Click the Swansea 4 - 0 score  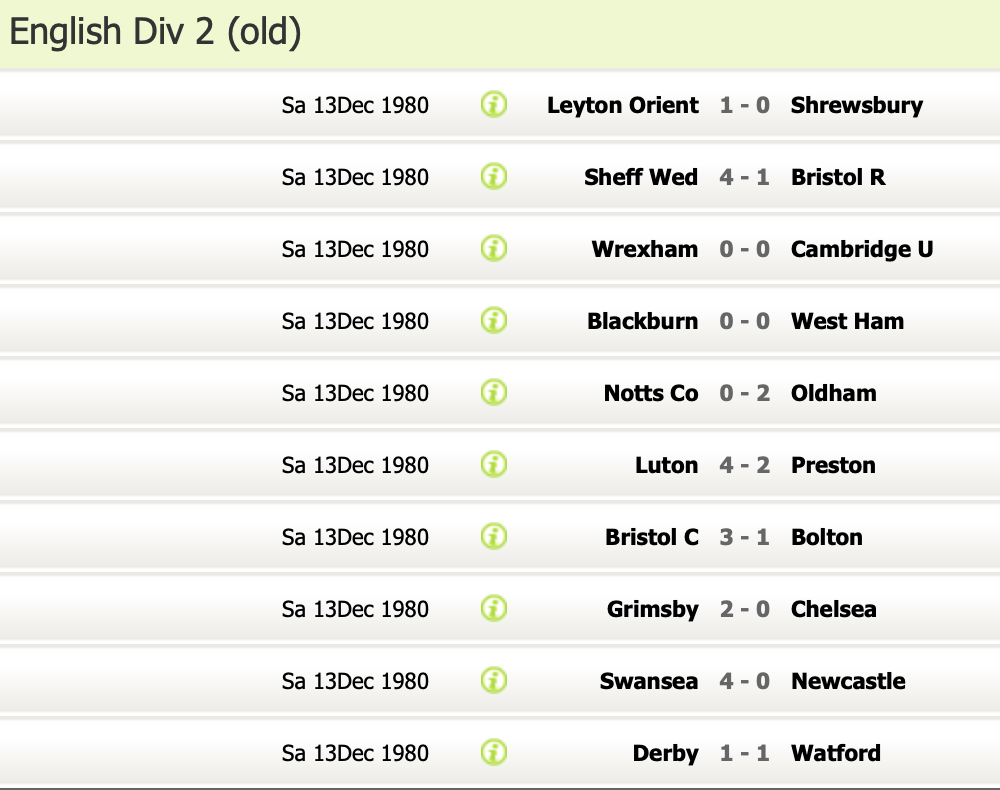(x=744, y=682)
